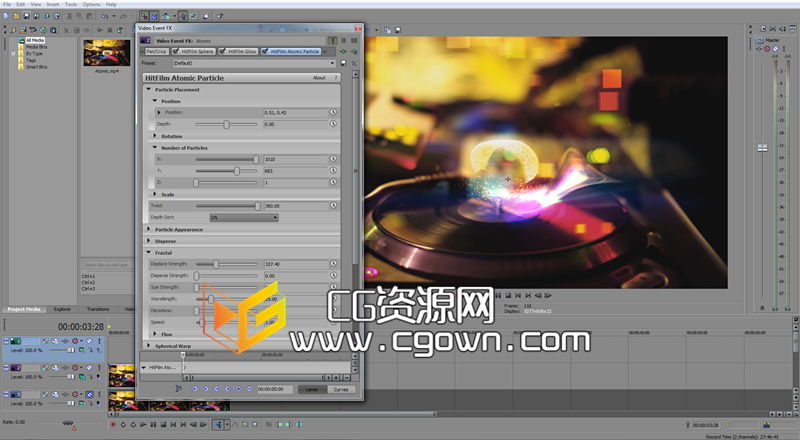Viewport: 800px width, 440px height.
Task: Open the Options menu
Action: click(x=91, y=4)
